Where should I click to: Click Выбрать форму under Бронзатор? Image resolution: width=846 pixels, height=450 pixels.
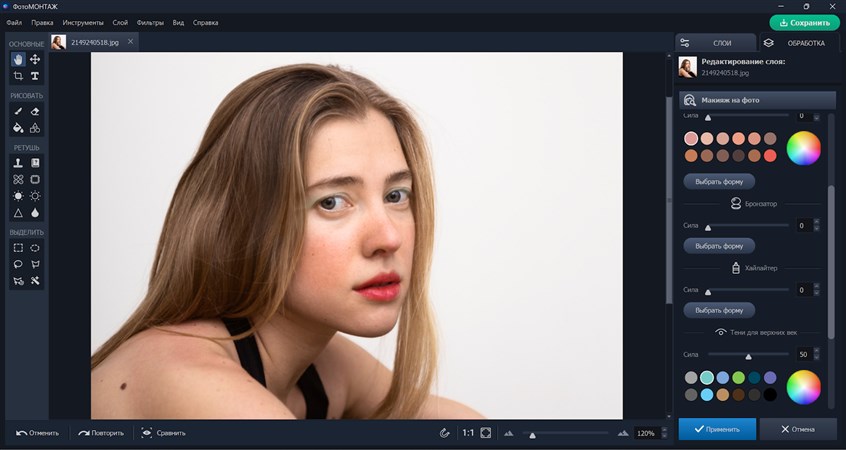click(719, 246)
